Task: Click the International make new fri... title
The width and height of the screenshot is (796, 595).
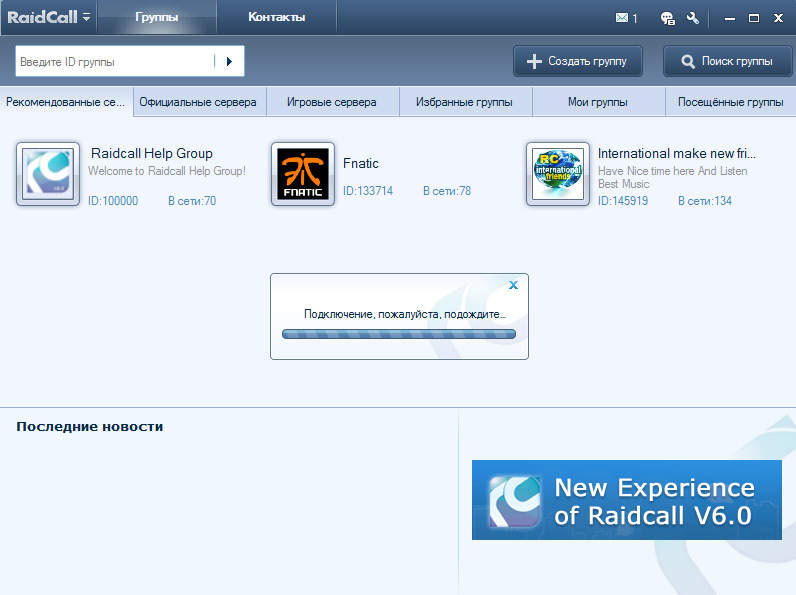Action: pyautogui.click(x=677, y=153)
